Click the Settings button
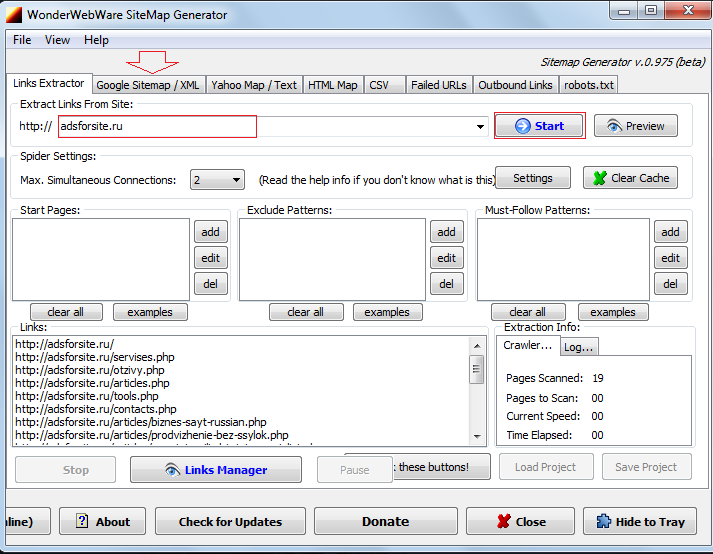 [x=532, y=178]
